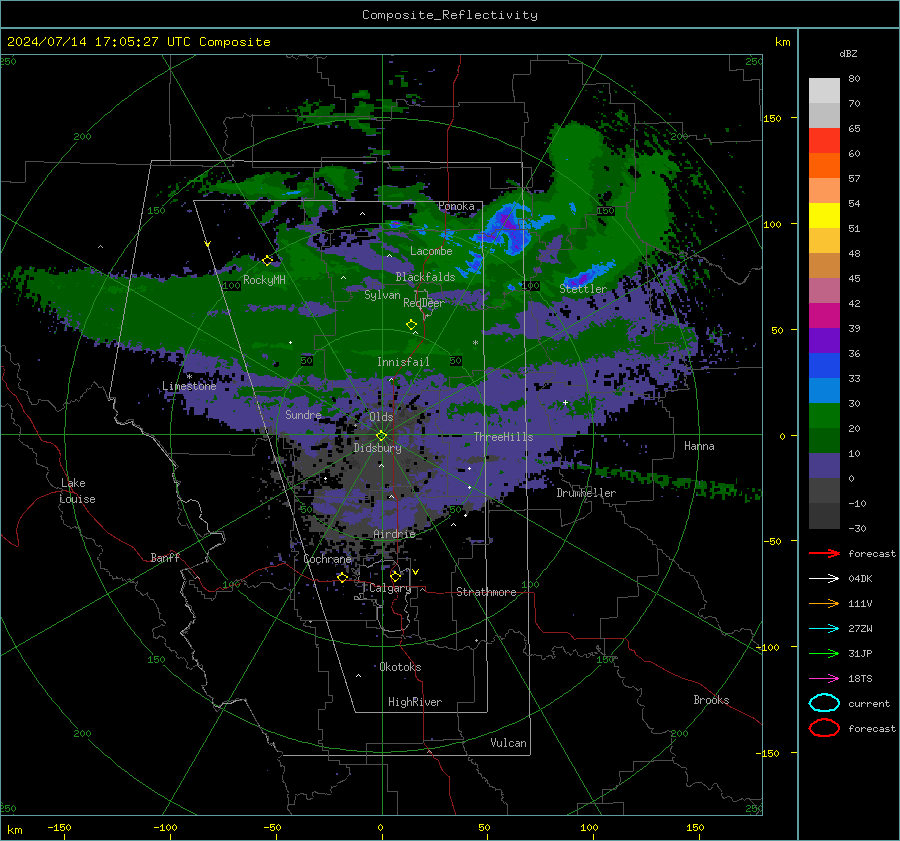The image size is (900, 841).
Task: Click the Didsbury city label
Action: point(377,448)
